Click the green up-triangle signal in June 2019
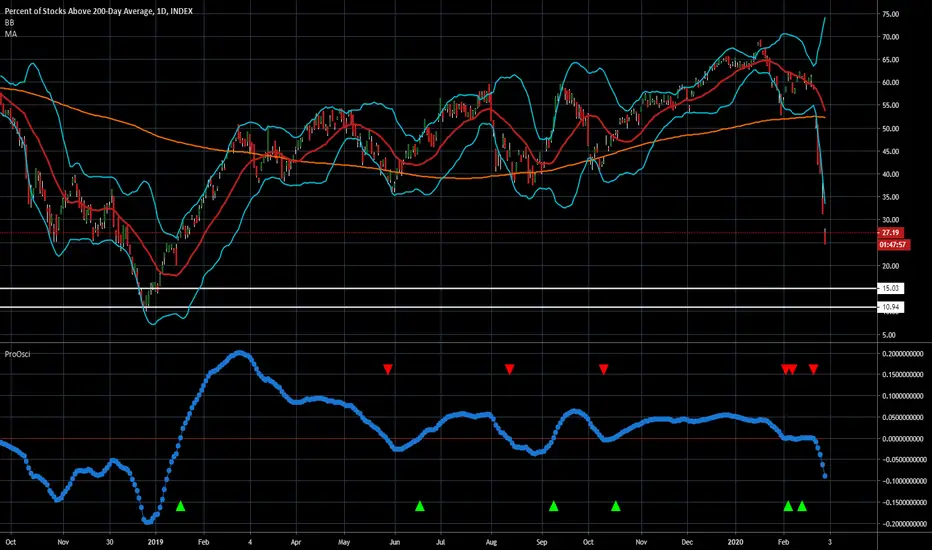This screenshot has width=932, height=550. pyautogui.click(x=420, y=506)
